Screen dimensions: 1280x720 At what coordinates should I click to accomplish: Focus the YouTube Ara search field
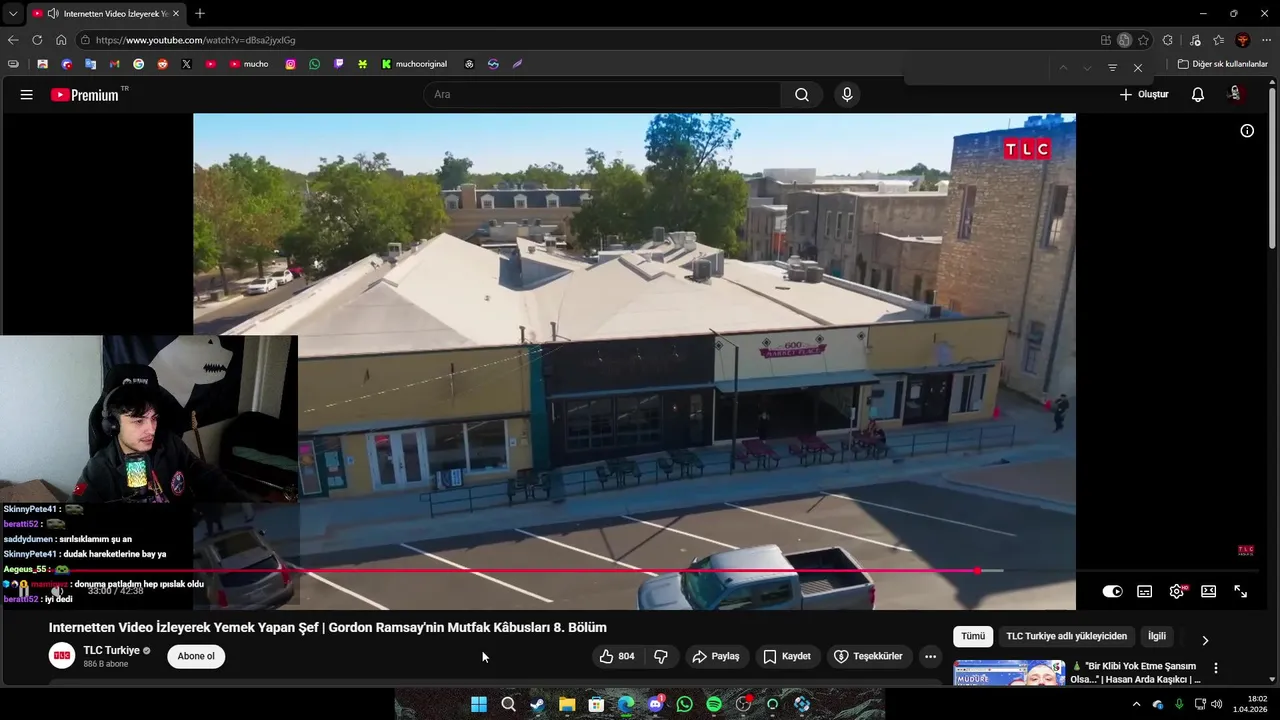click(602, 95)
